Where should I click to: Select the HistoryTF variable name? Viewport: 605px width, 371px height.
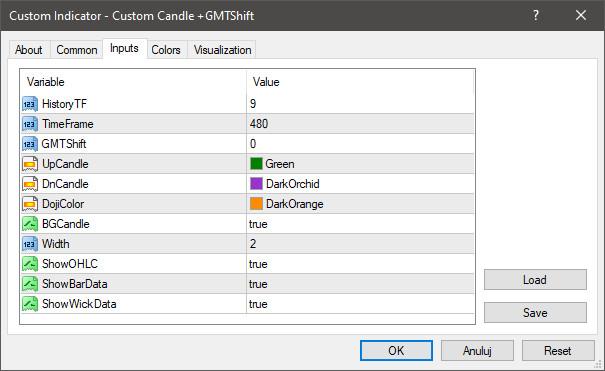(64, 104)
